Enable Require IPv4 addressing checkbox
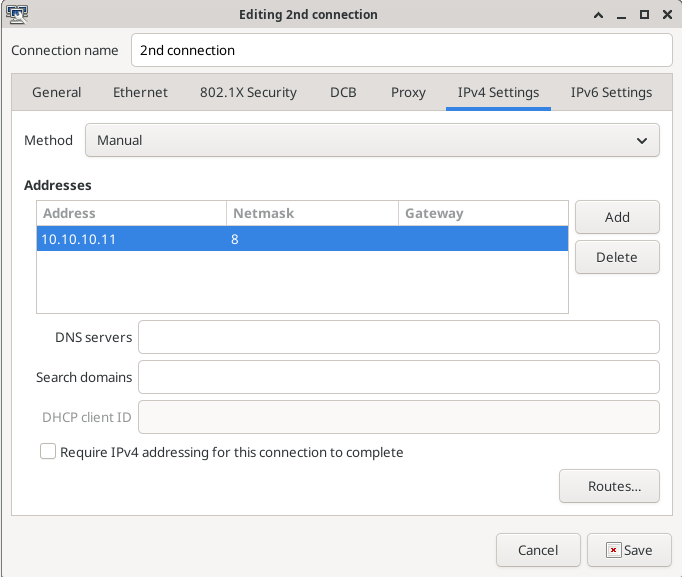Image resolution: width=682 pixels, height=577 pixels. click(48, 452)
